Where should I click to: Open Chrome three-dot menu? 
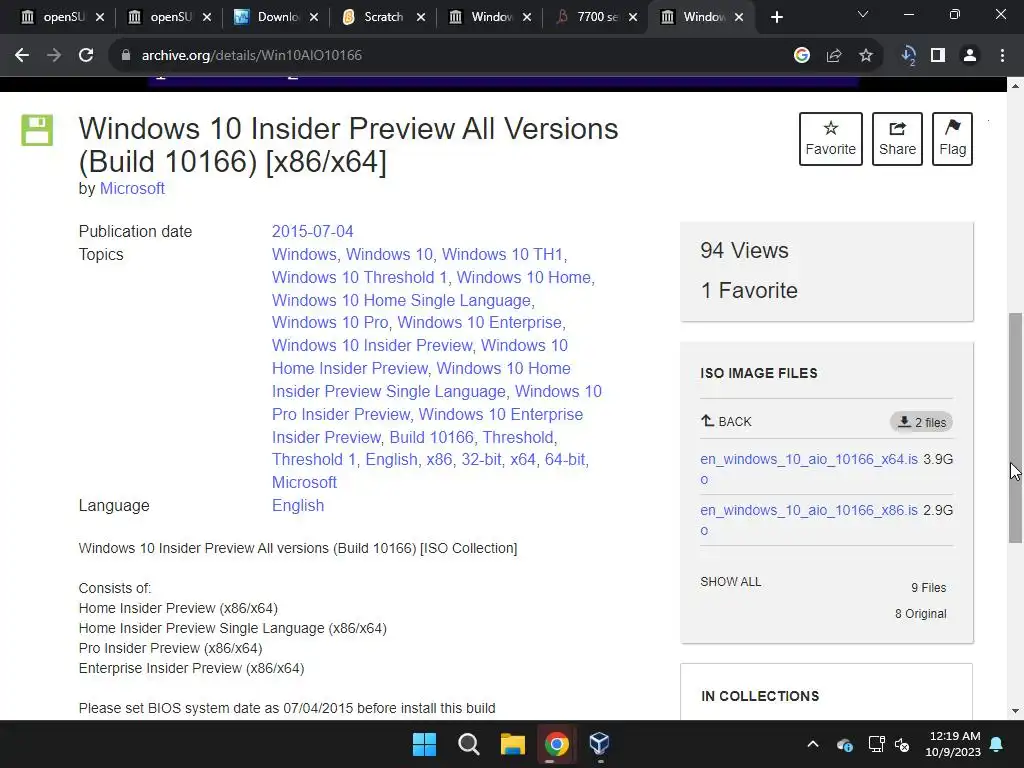pos(1002,56)
